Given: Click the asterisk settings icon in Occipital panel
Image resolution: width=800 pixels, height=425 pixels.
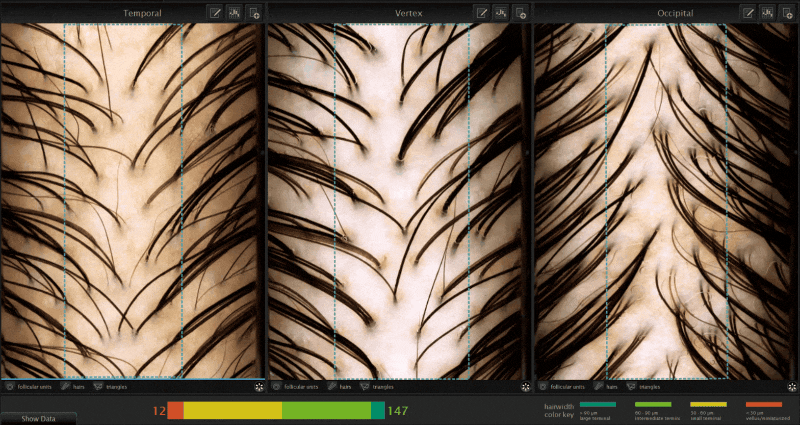Looking at the screenshot, I should (792, 387).
